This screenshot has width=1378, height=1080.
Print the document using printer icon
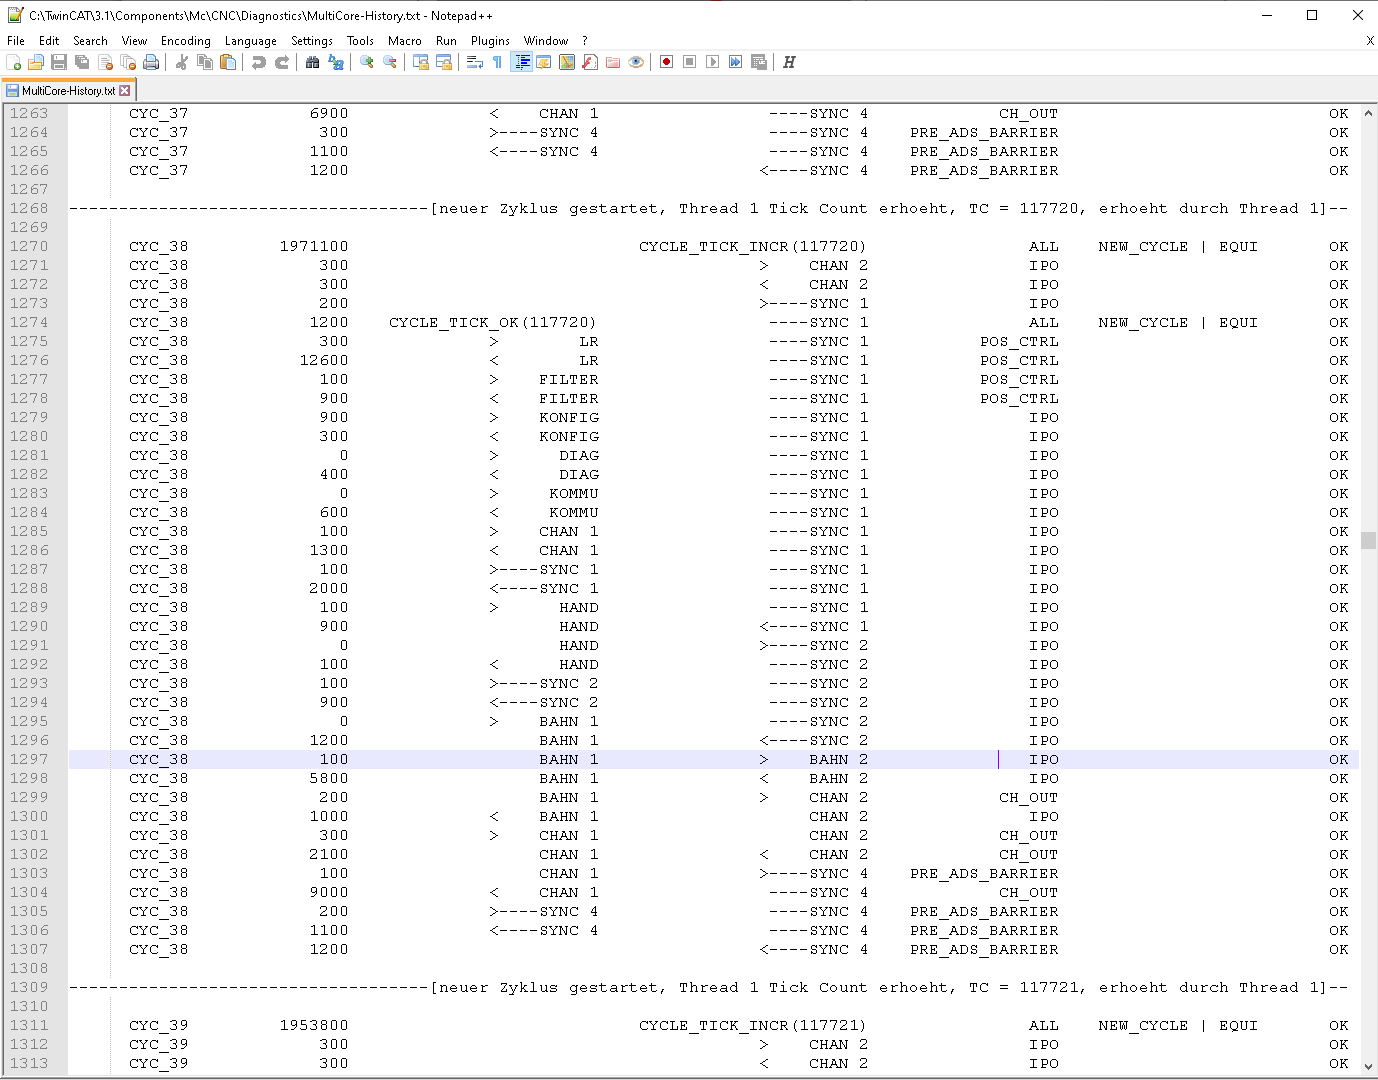(151, 62)
